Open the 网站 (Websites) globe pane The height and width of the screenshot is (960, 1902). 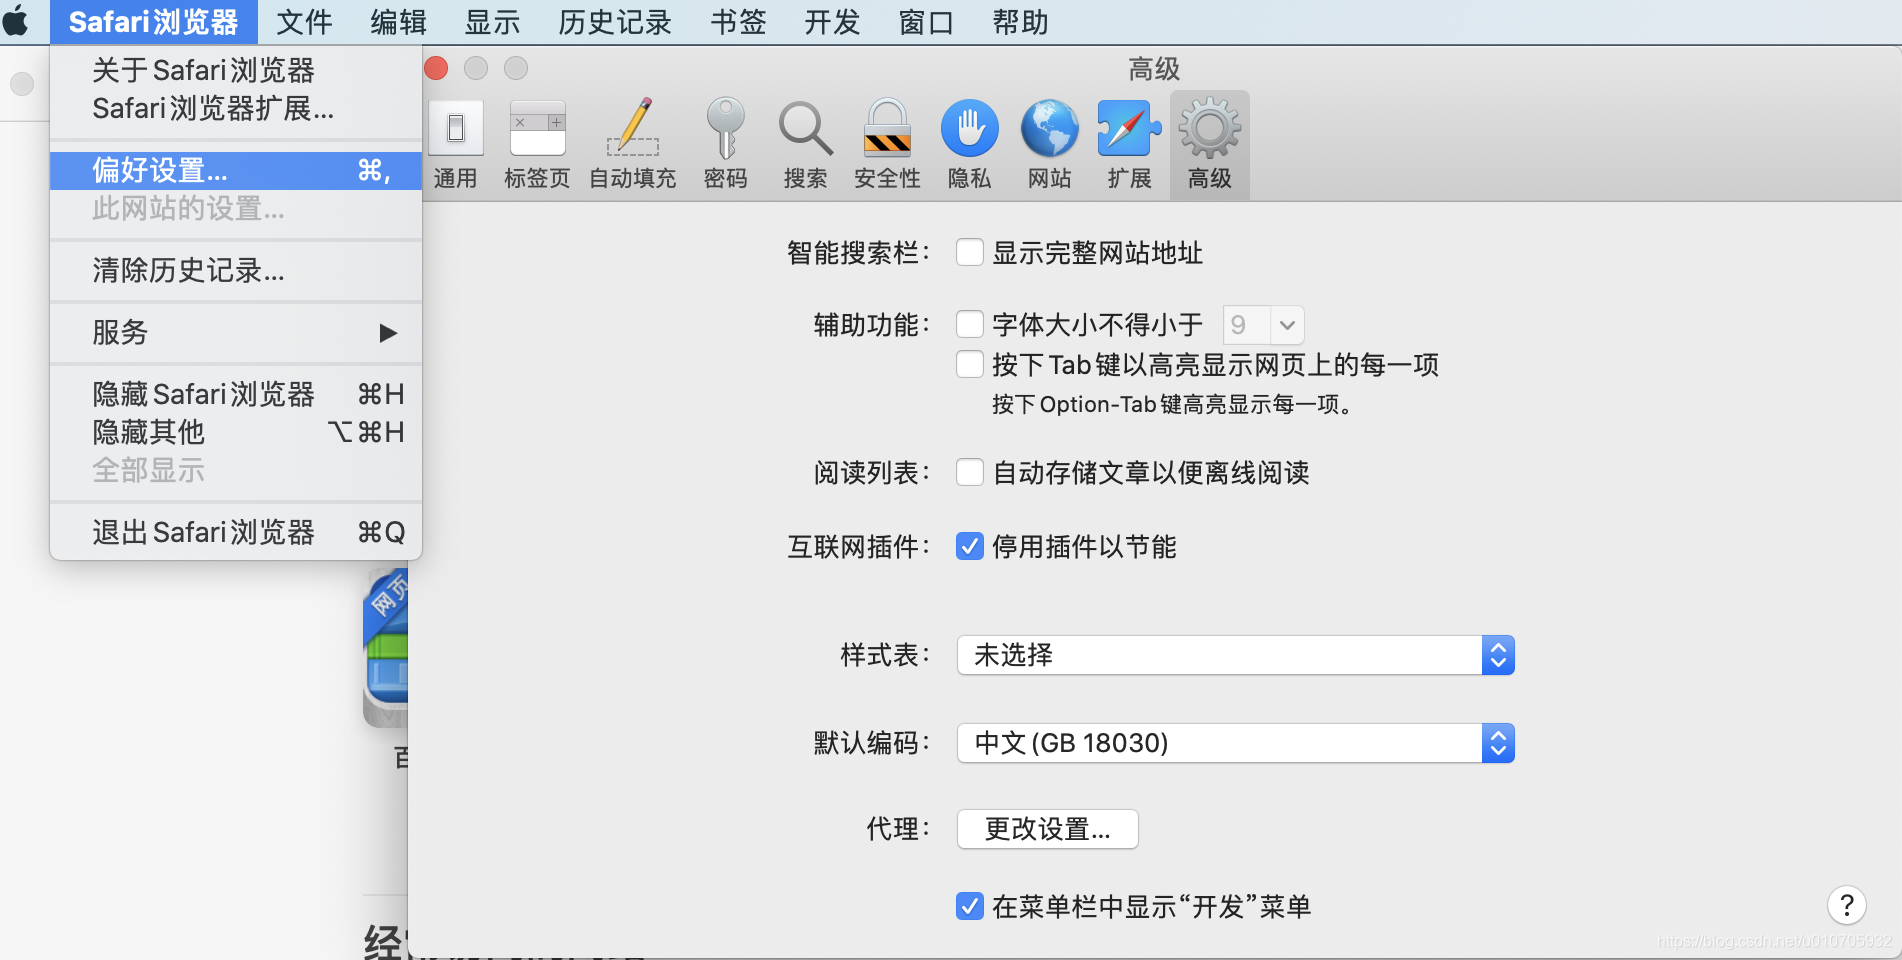coord(1049,145)
